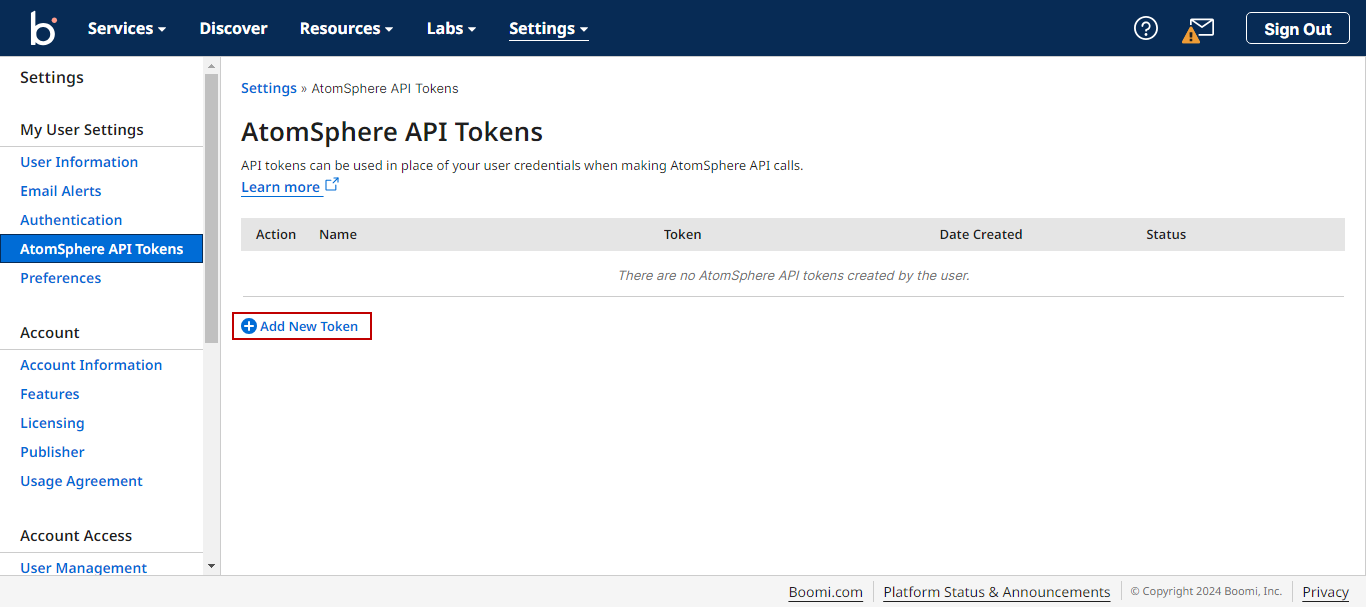
Task: Open Email Alerts settings
Action: coord(61,191)
